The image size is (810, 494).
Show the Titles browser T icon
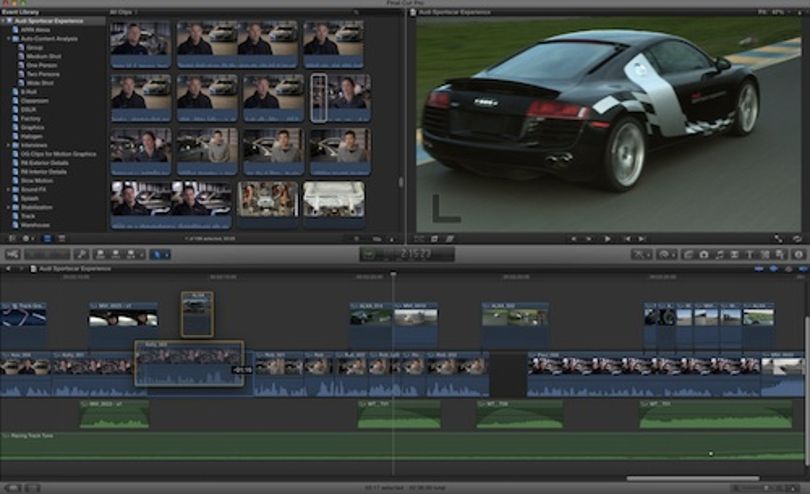click(x=750, y=254)
